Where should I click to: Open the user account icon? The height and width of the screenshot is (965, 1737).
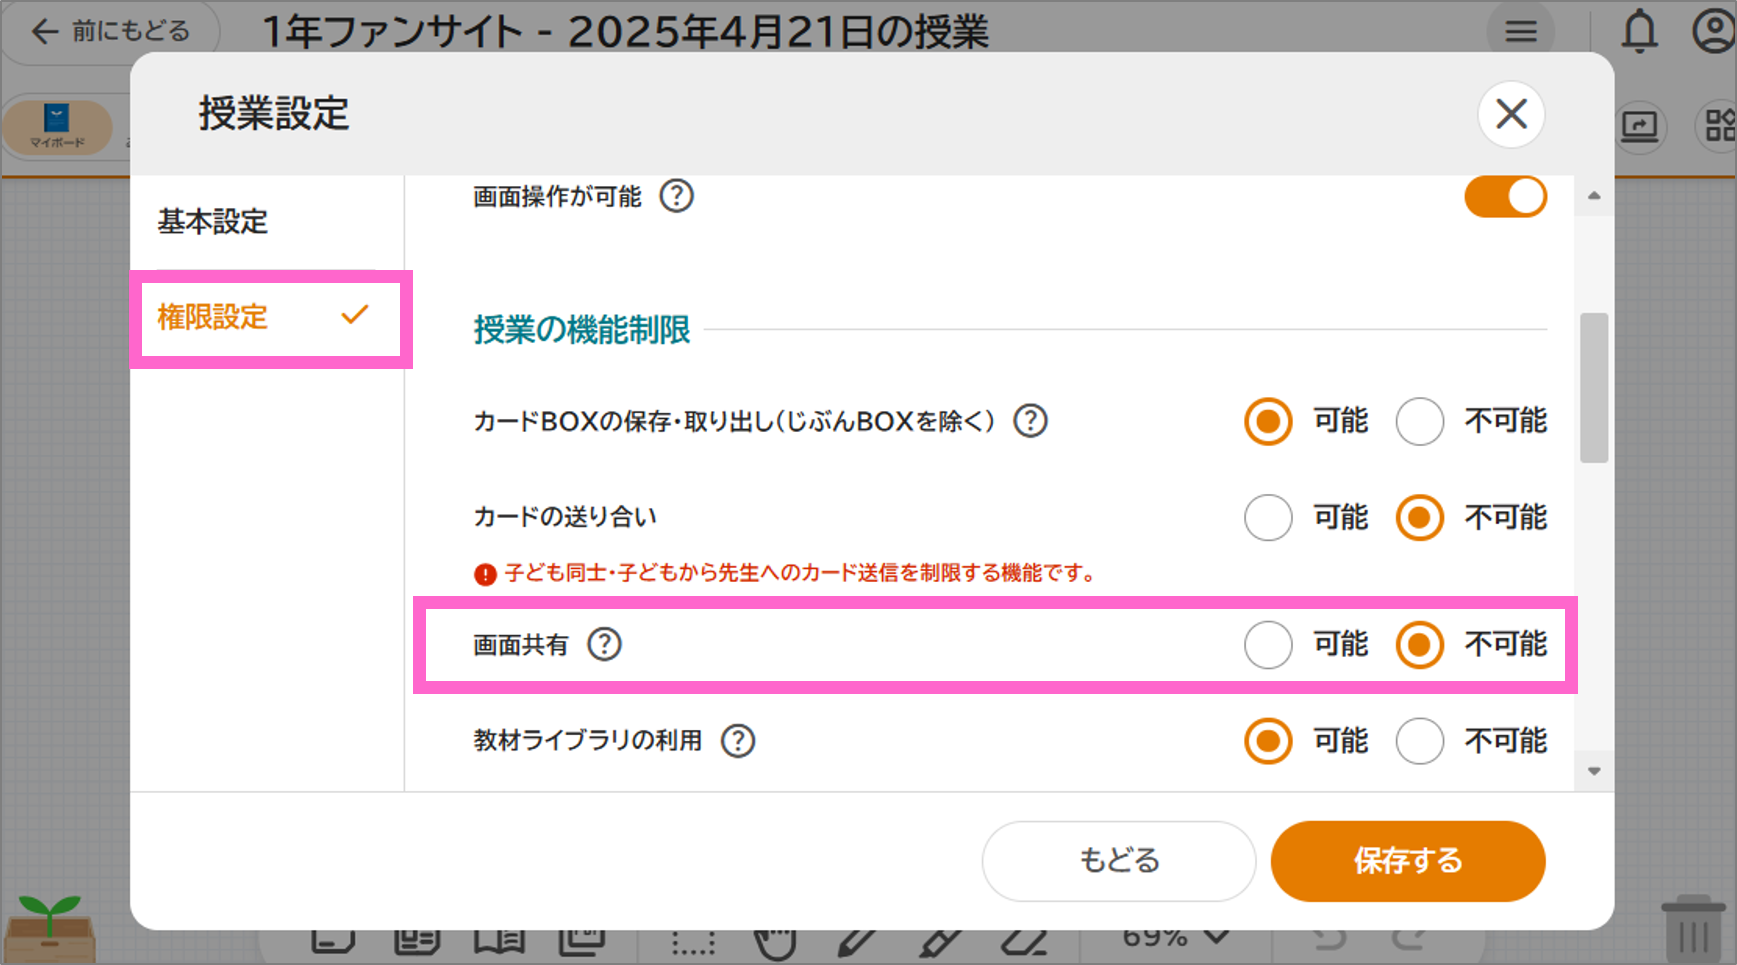point(1713,30)
